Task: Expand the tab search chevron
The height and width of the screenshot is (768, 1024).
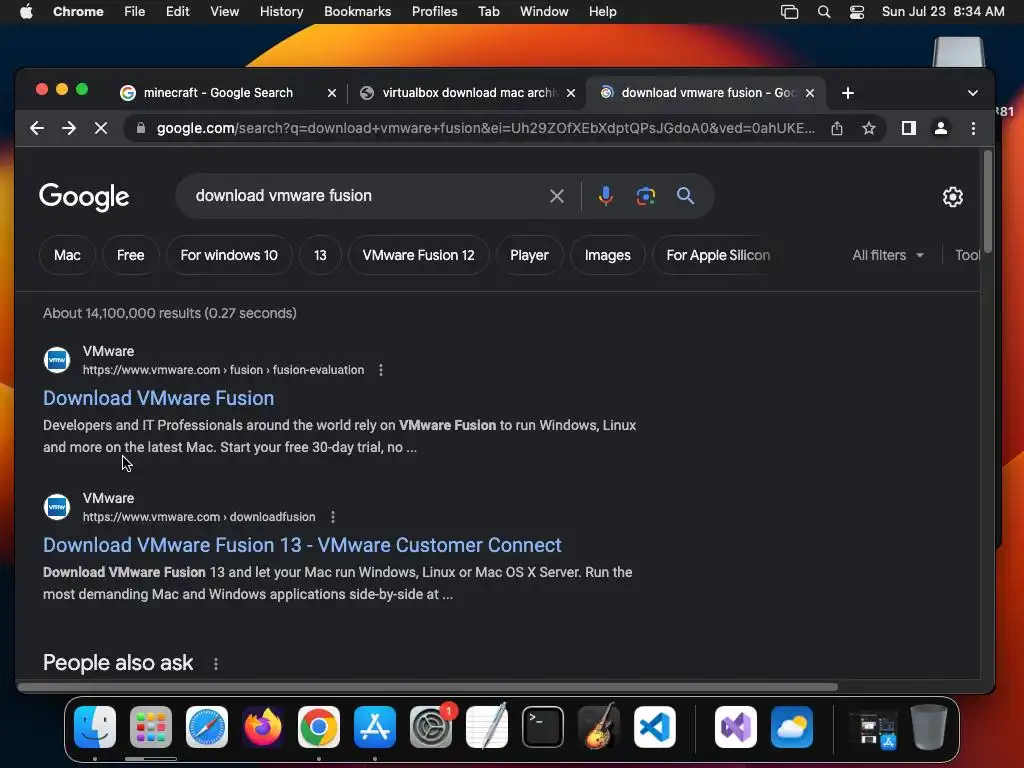Action: (x=972, y=93)
